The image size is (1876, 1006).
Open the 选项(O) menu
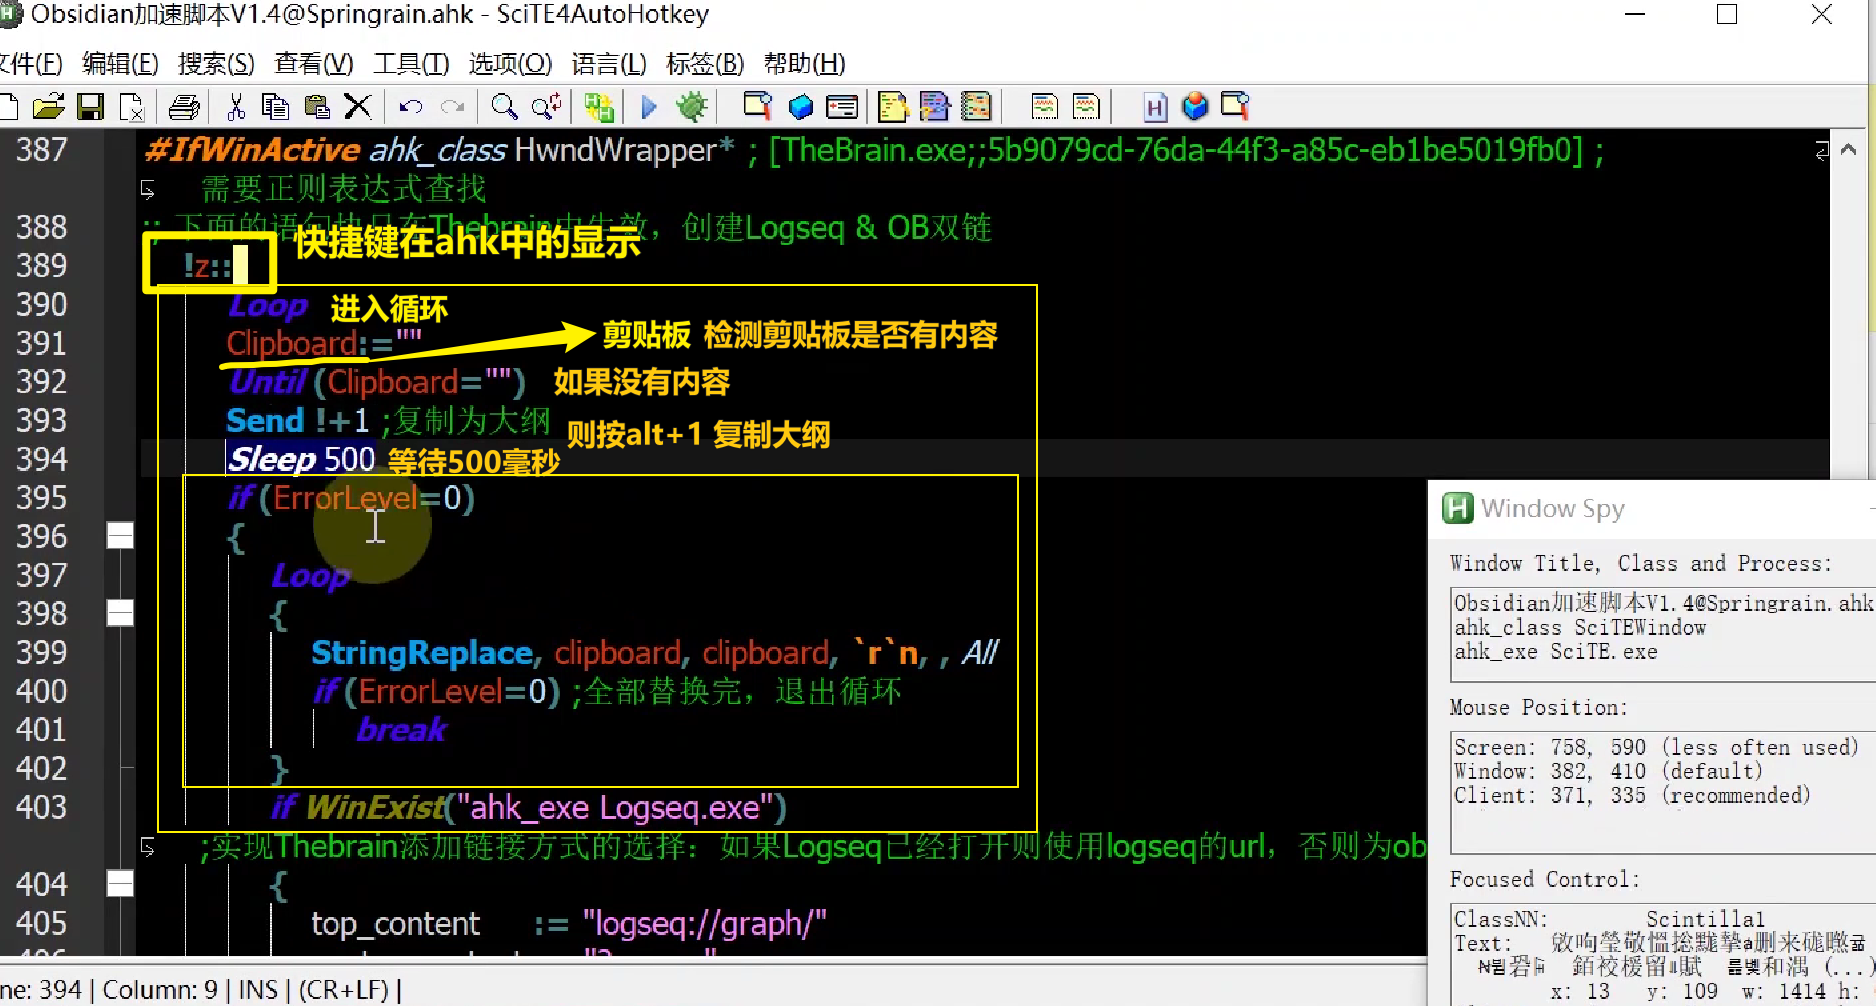pos(510,64)
